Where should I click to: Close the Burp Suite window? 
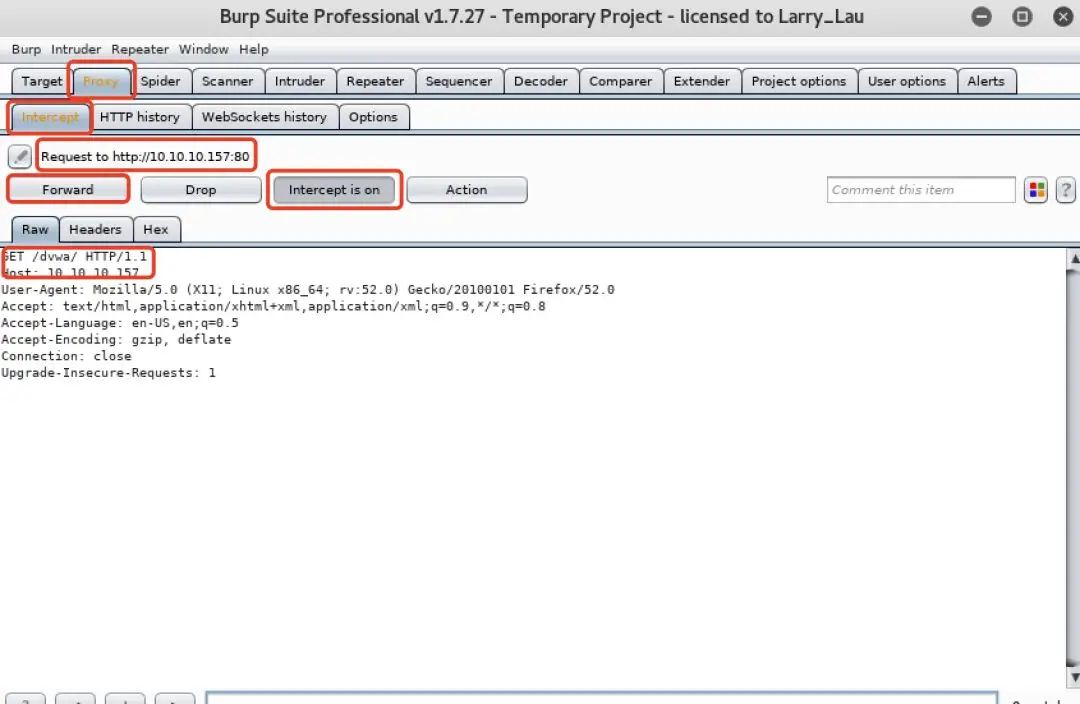1063,17
